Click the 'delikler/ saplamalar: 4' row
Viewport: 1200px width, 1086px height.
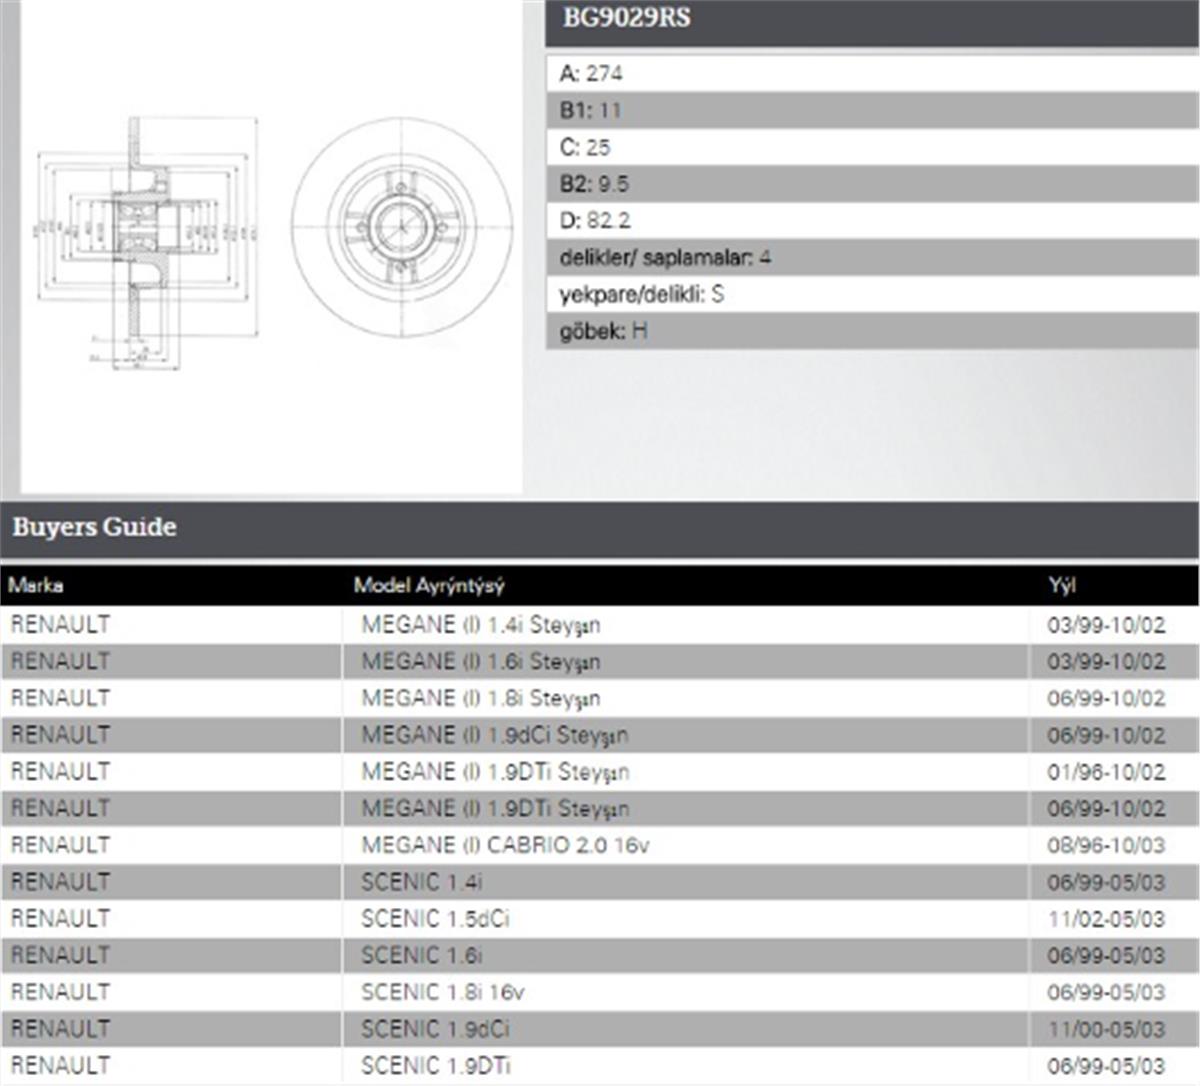coord(872,257)
